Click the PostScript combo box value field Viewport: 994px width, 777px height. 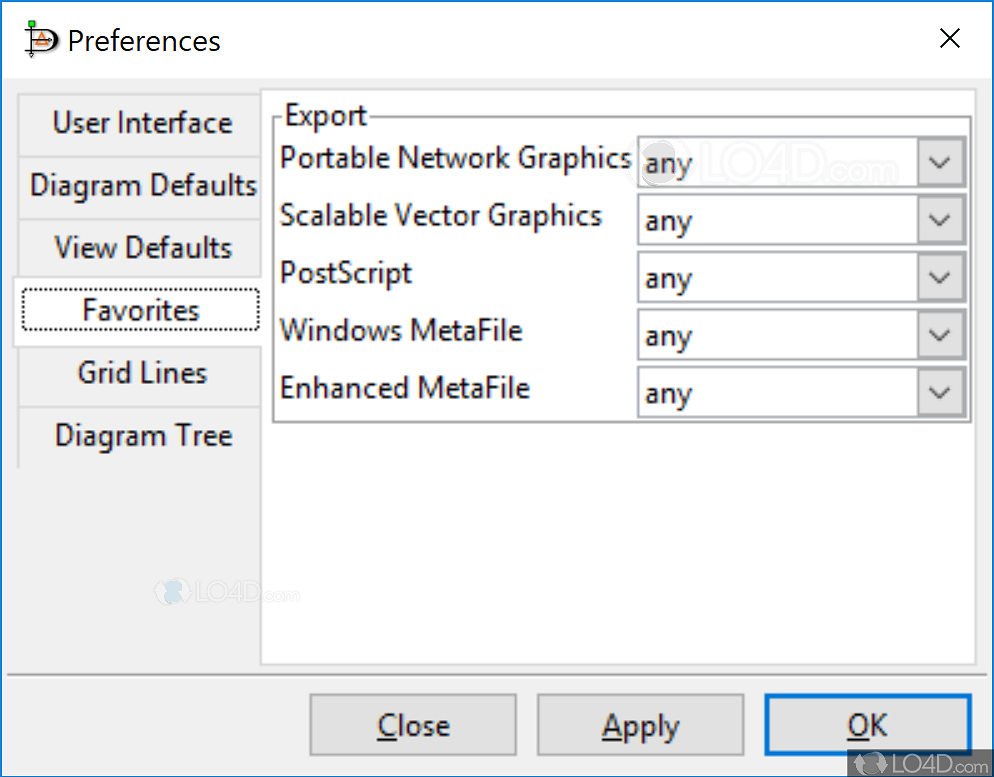tap(777, 278)
